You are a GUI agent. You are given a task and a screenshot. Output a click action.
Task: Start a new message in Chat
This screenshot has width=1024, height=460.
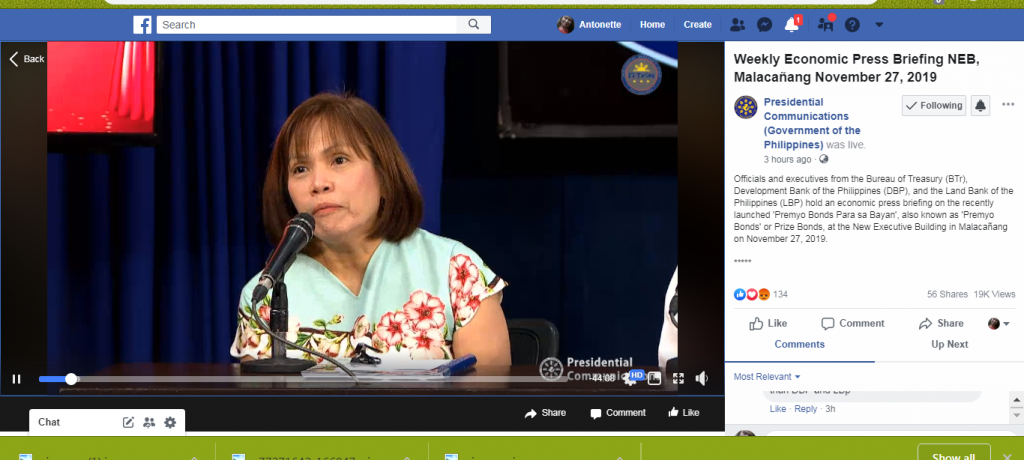(x=128, y=422)
